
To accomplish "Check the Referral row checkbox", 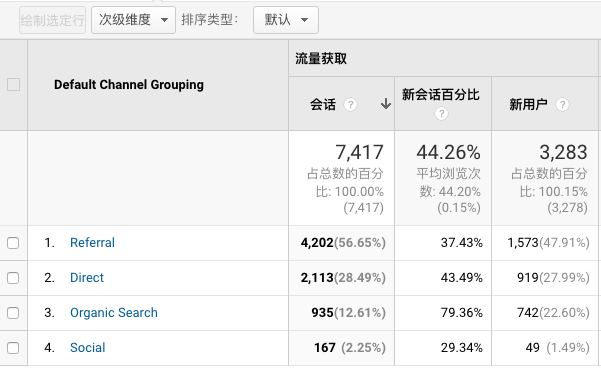I will [13, 243].
